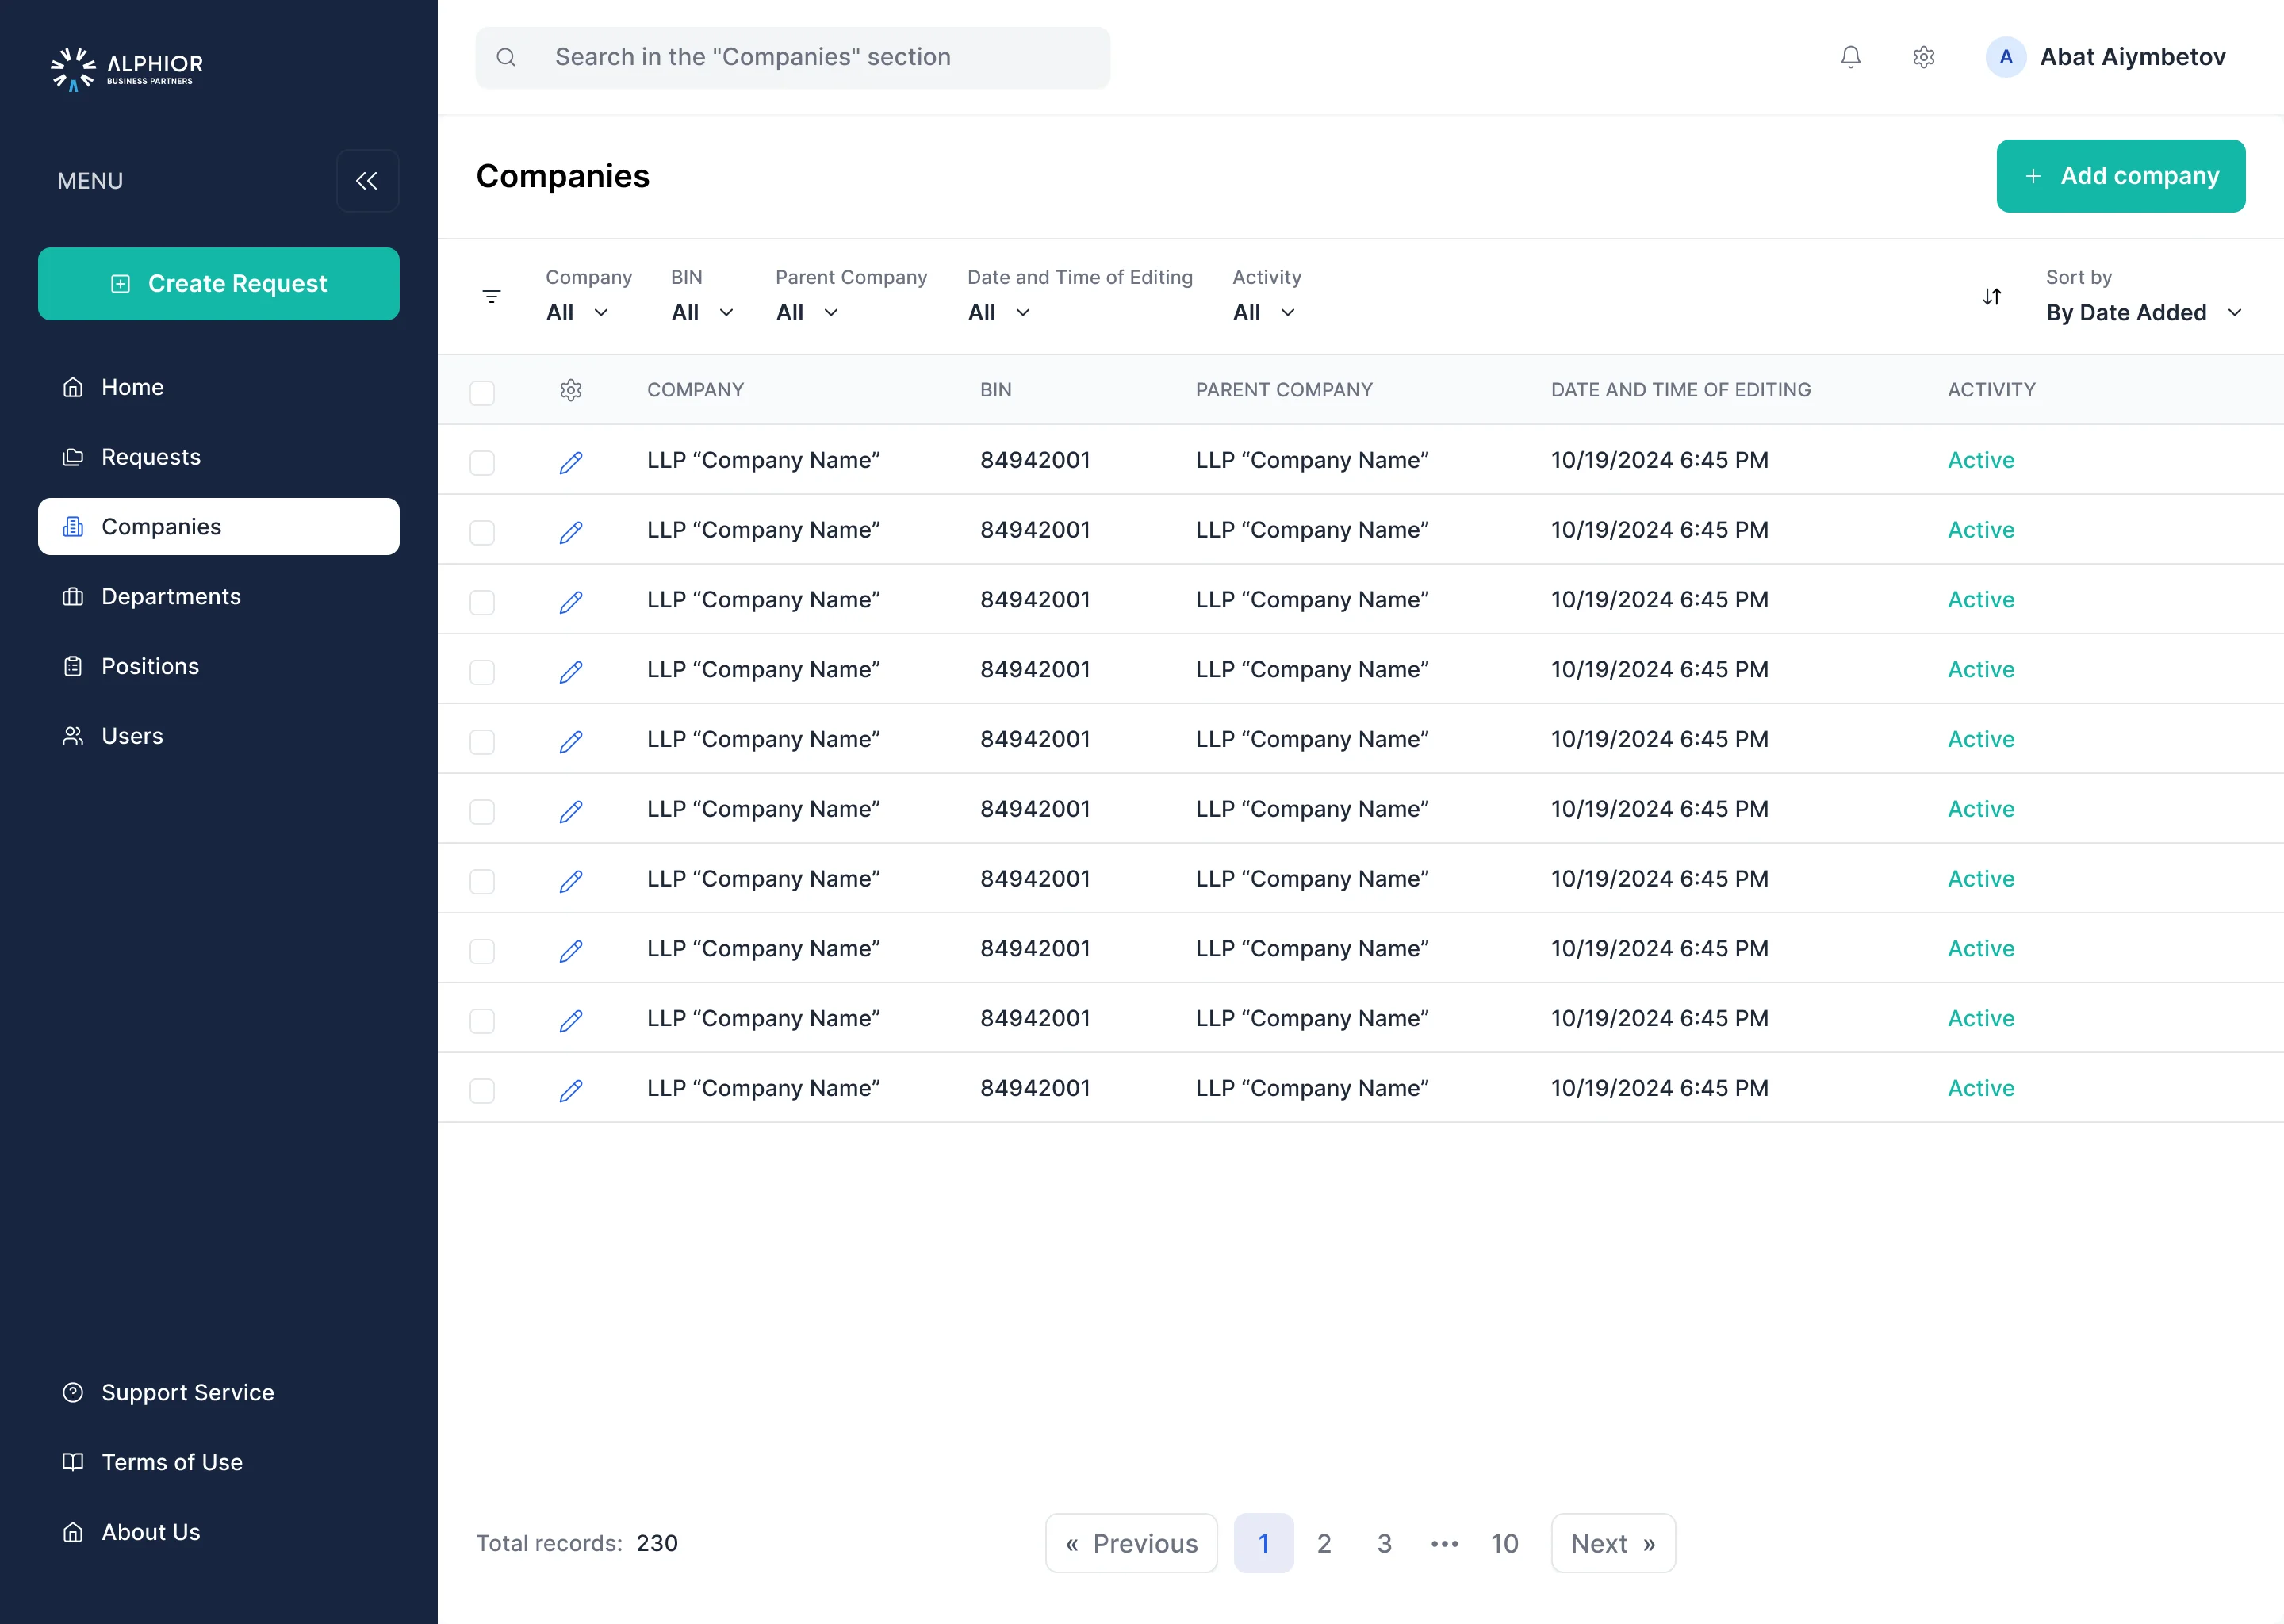Image resolution: width=2284 pixels, height=1624 pixels.
Task: Toggle sort order arrows icon
Action: 1991,296
